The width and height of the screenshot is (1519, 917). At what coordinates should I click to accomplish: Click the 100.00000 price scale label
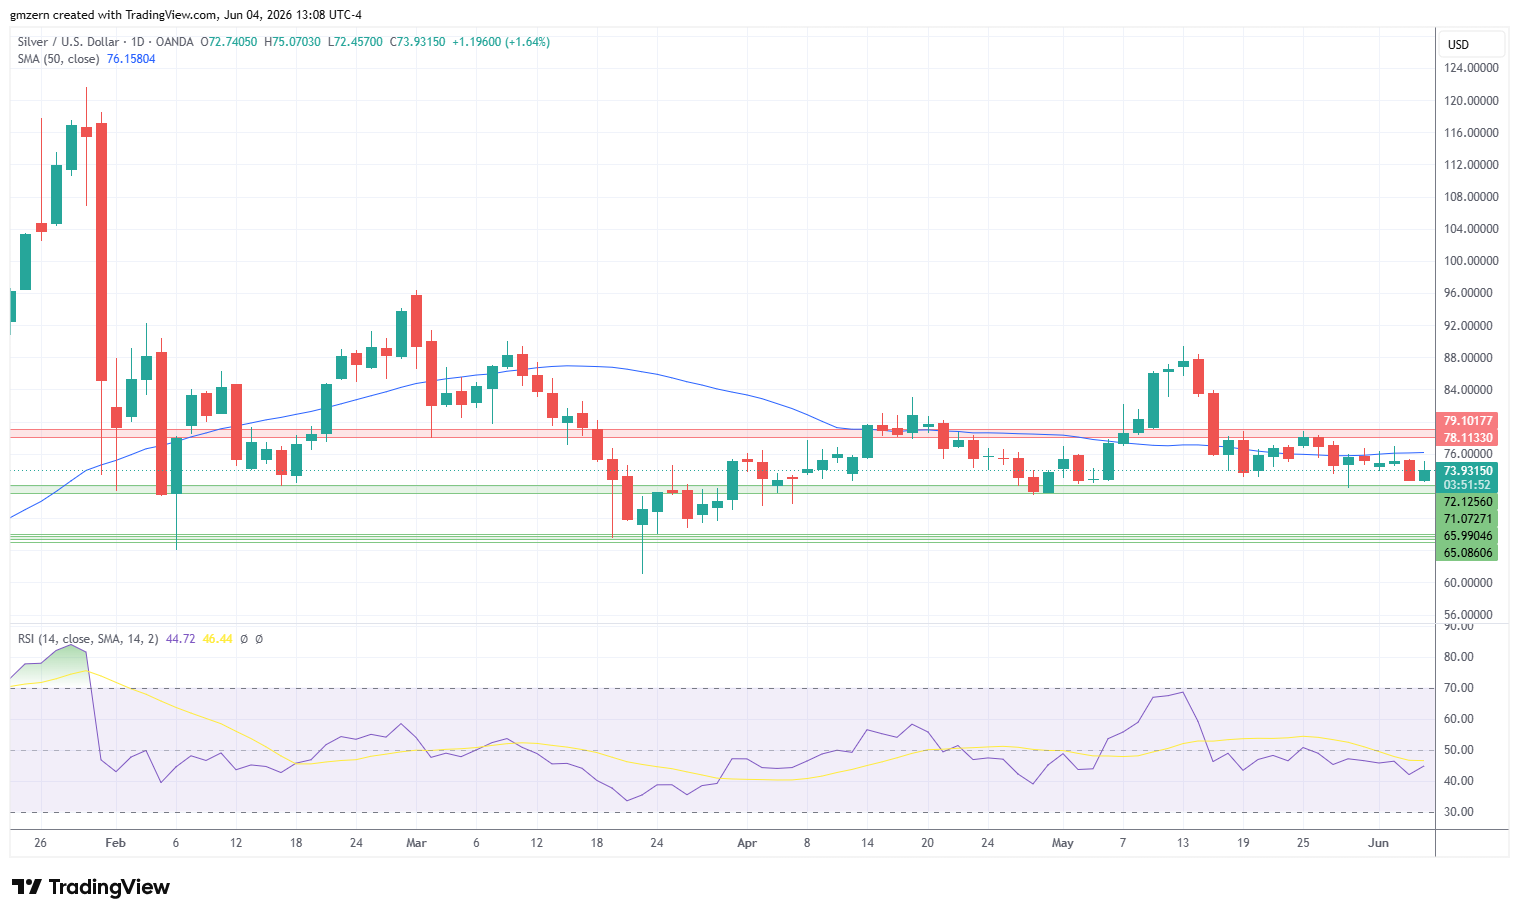[1470, 261]
